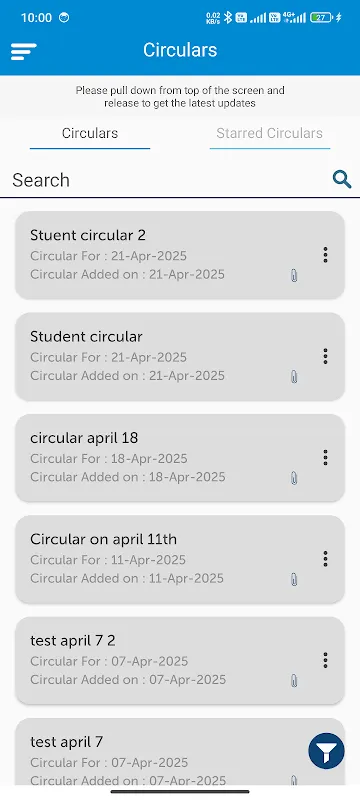Open attachment of test april 7 2

pos(294,681)
